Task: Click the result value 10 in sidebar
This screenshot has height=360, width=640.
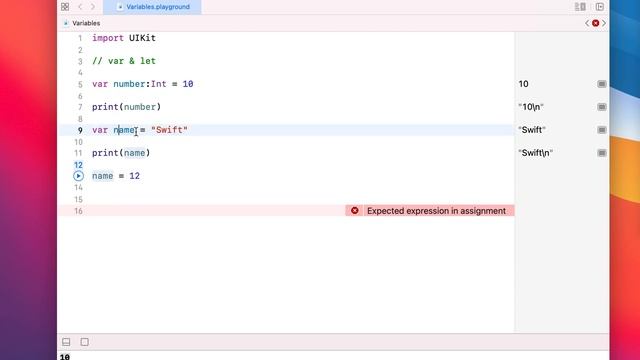Action: [x=523, y=84]
